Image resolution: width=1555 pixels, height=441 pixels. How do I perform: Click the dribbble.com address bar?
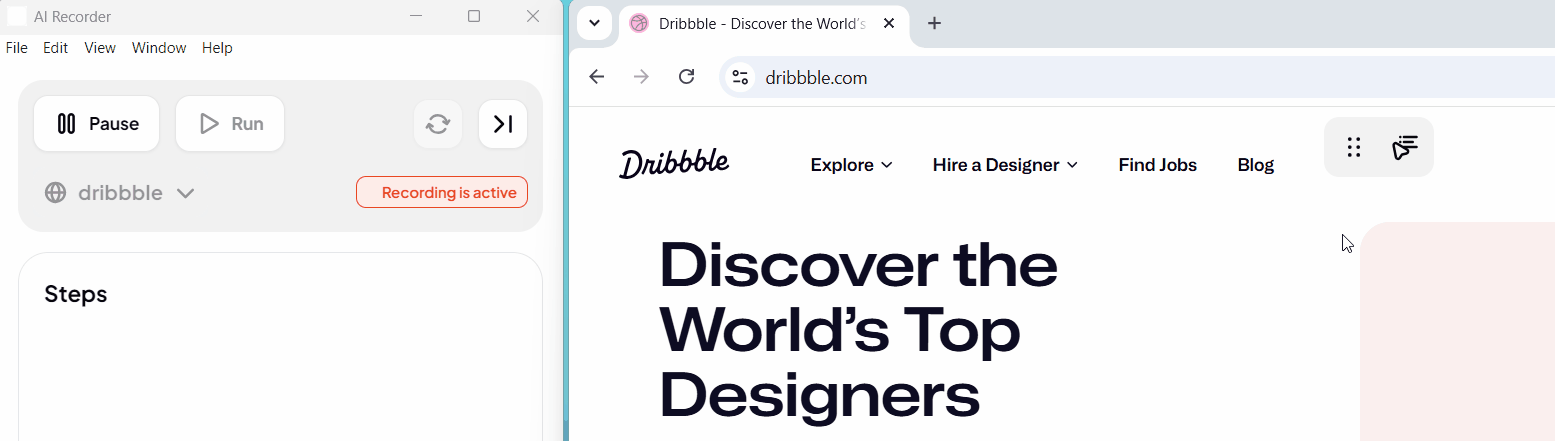pos(1000,77)
